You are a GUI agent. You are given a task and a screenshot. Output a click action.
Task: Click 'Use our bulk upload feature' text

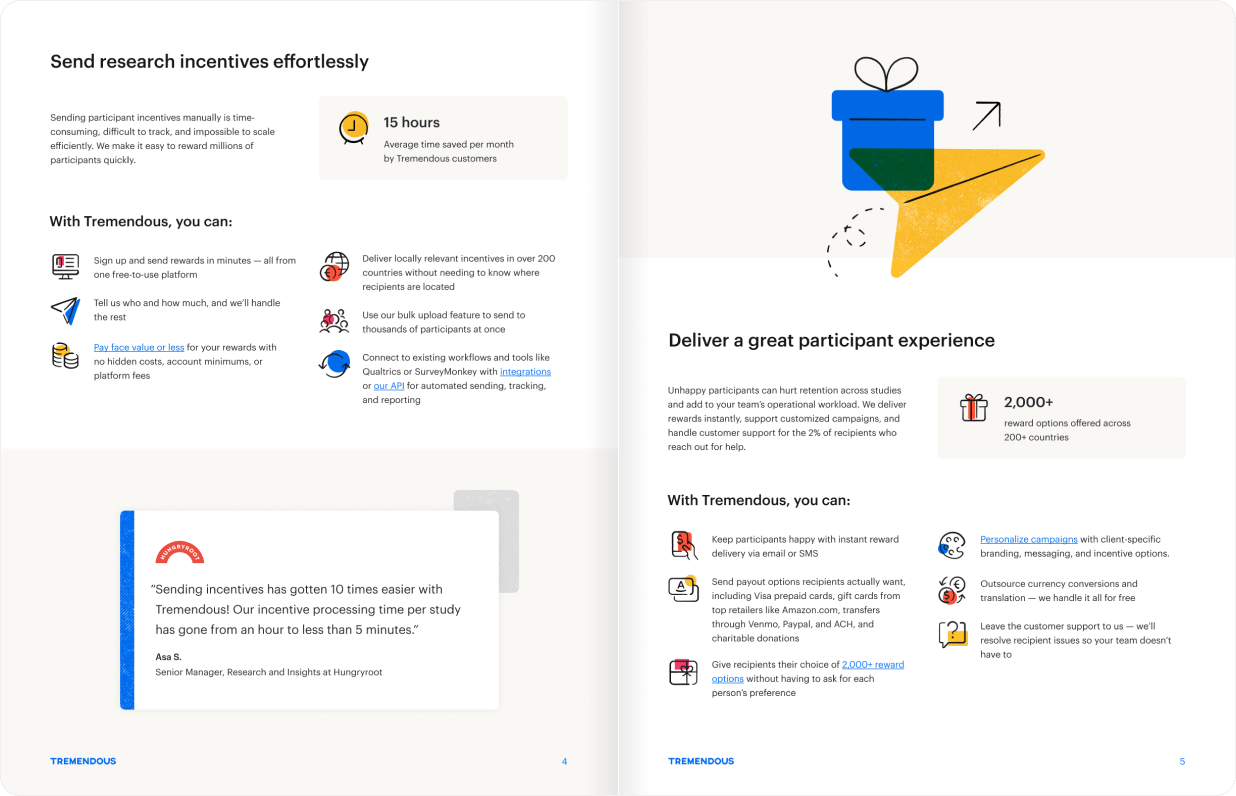(x=443, y=322)
